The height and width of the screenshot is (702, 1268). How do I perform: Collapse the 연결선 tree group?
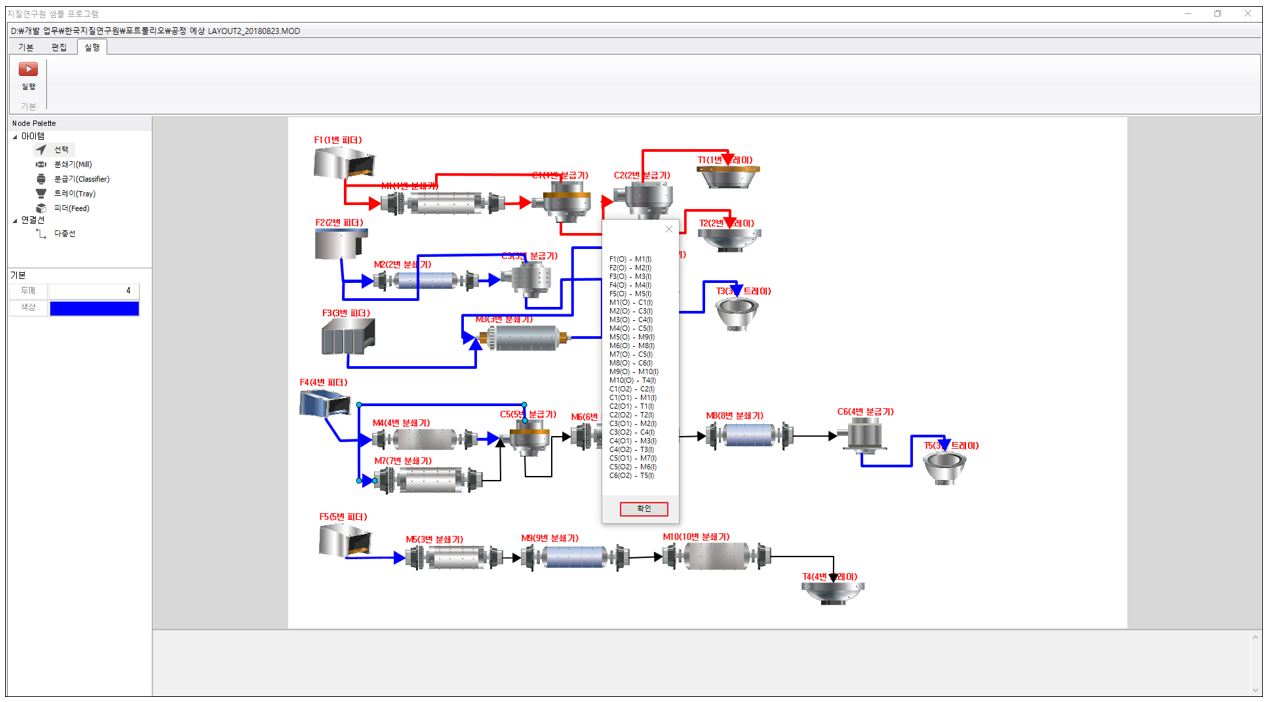[x=15, y=220]
